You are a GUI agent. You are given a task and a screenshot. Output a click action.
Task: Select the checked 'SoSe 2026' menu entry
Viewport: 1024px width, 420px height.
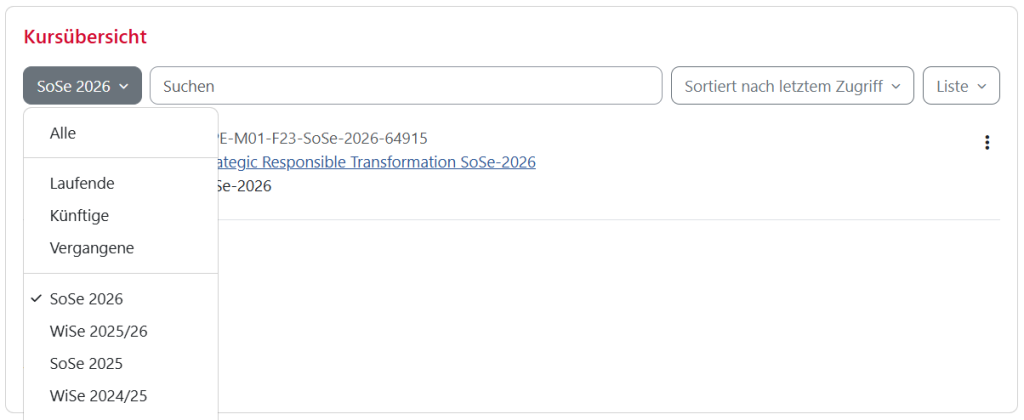coord(86,299)
